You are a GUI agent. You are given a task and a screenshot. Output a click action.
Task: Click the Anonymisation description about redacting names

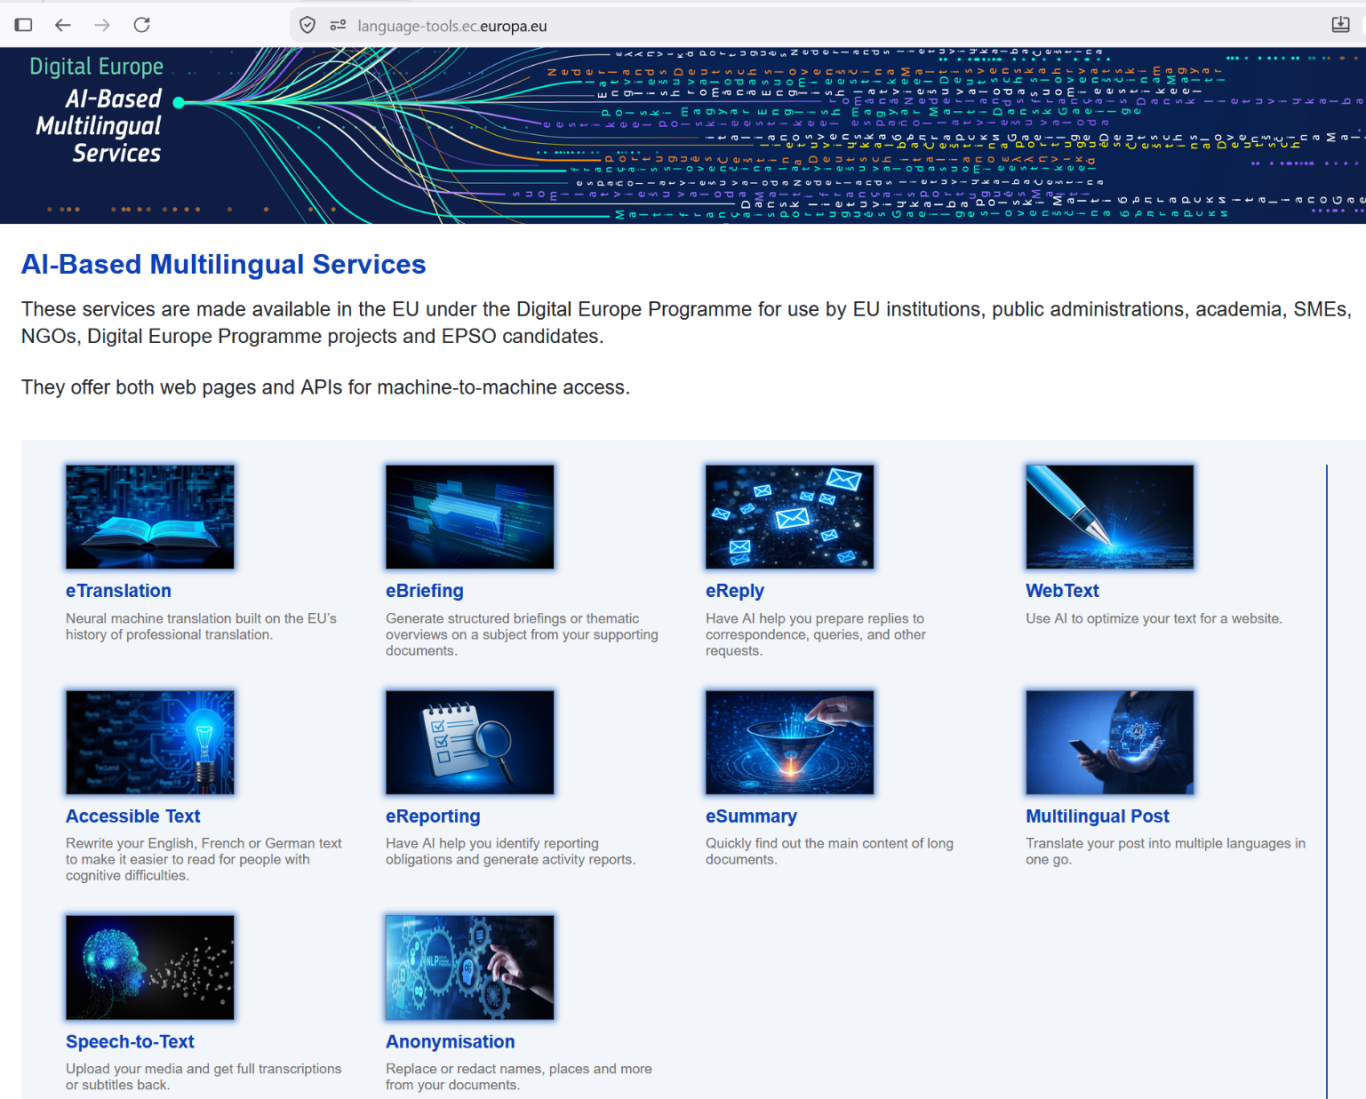pyautogui.click(x=519, y=1077)
